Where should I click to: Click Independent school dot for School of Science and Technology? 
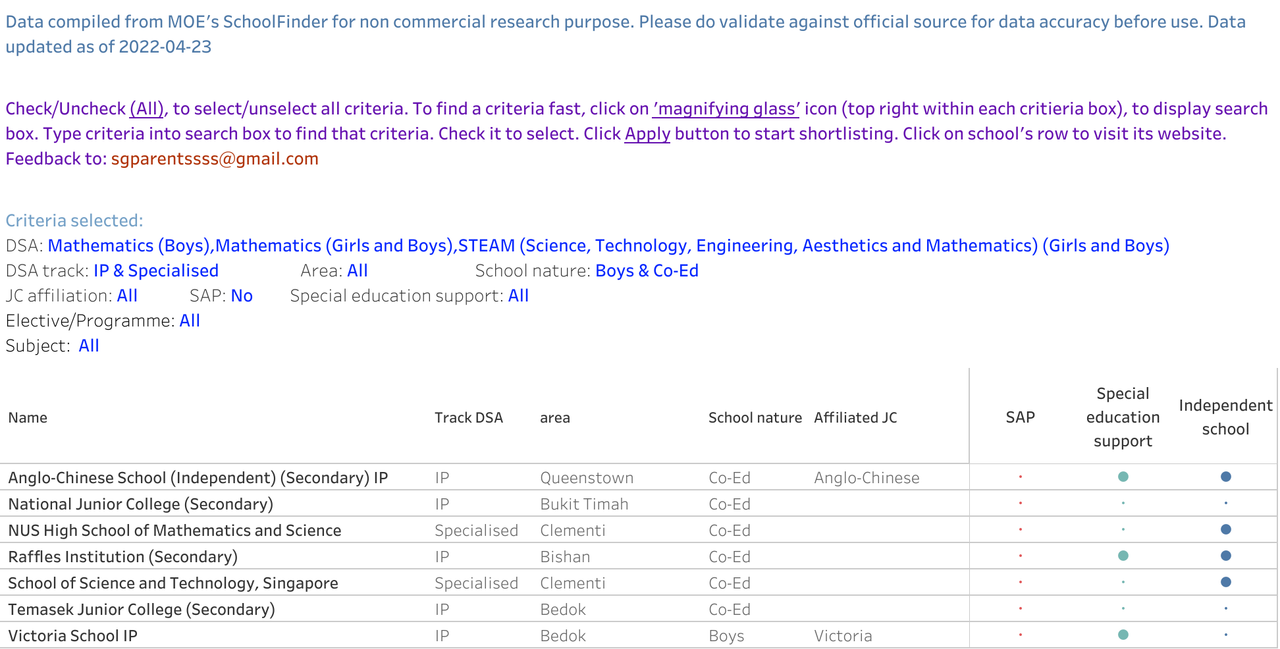click(x=1226, y=582)
